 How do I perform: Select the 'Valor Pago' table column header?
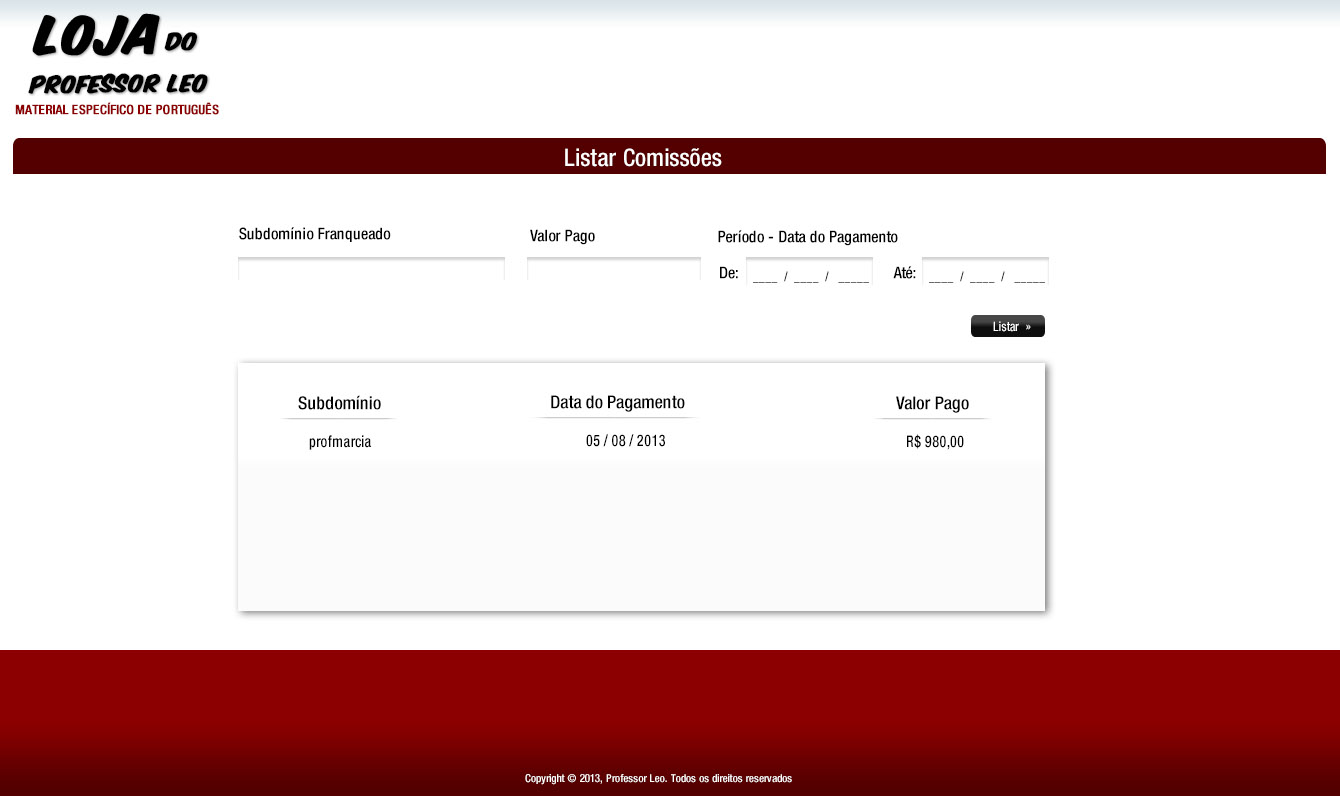(x=932, y=404)
